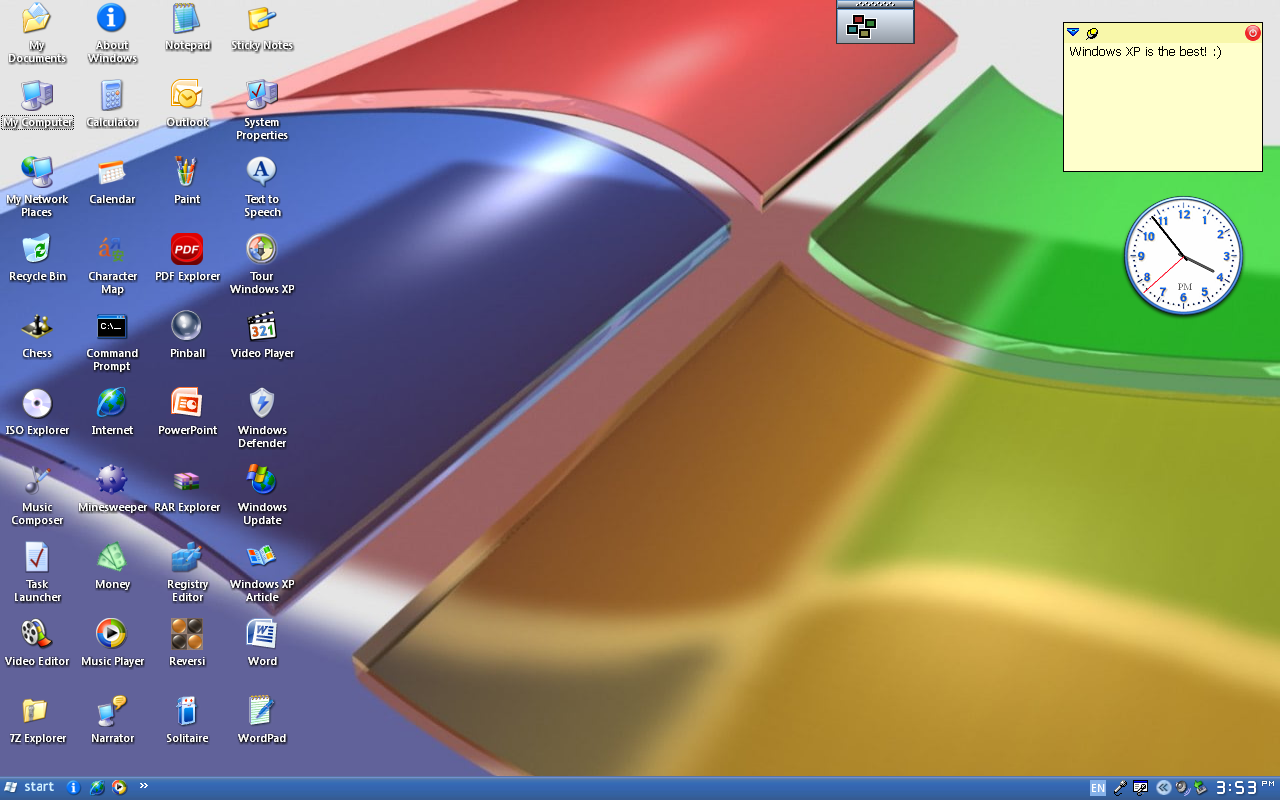
Task: Open the Solitaire desktop icon
Action: [x=187, y=719]
